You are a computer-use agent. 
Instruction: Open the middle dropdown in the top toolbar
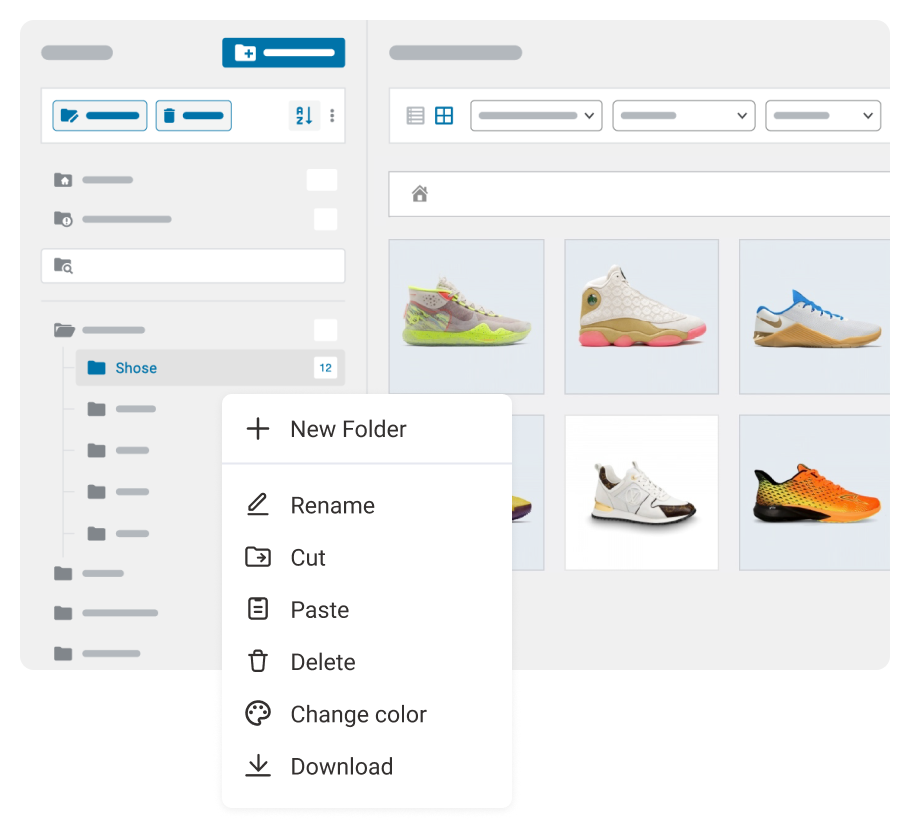[x=683, y=115]
